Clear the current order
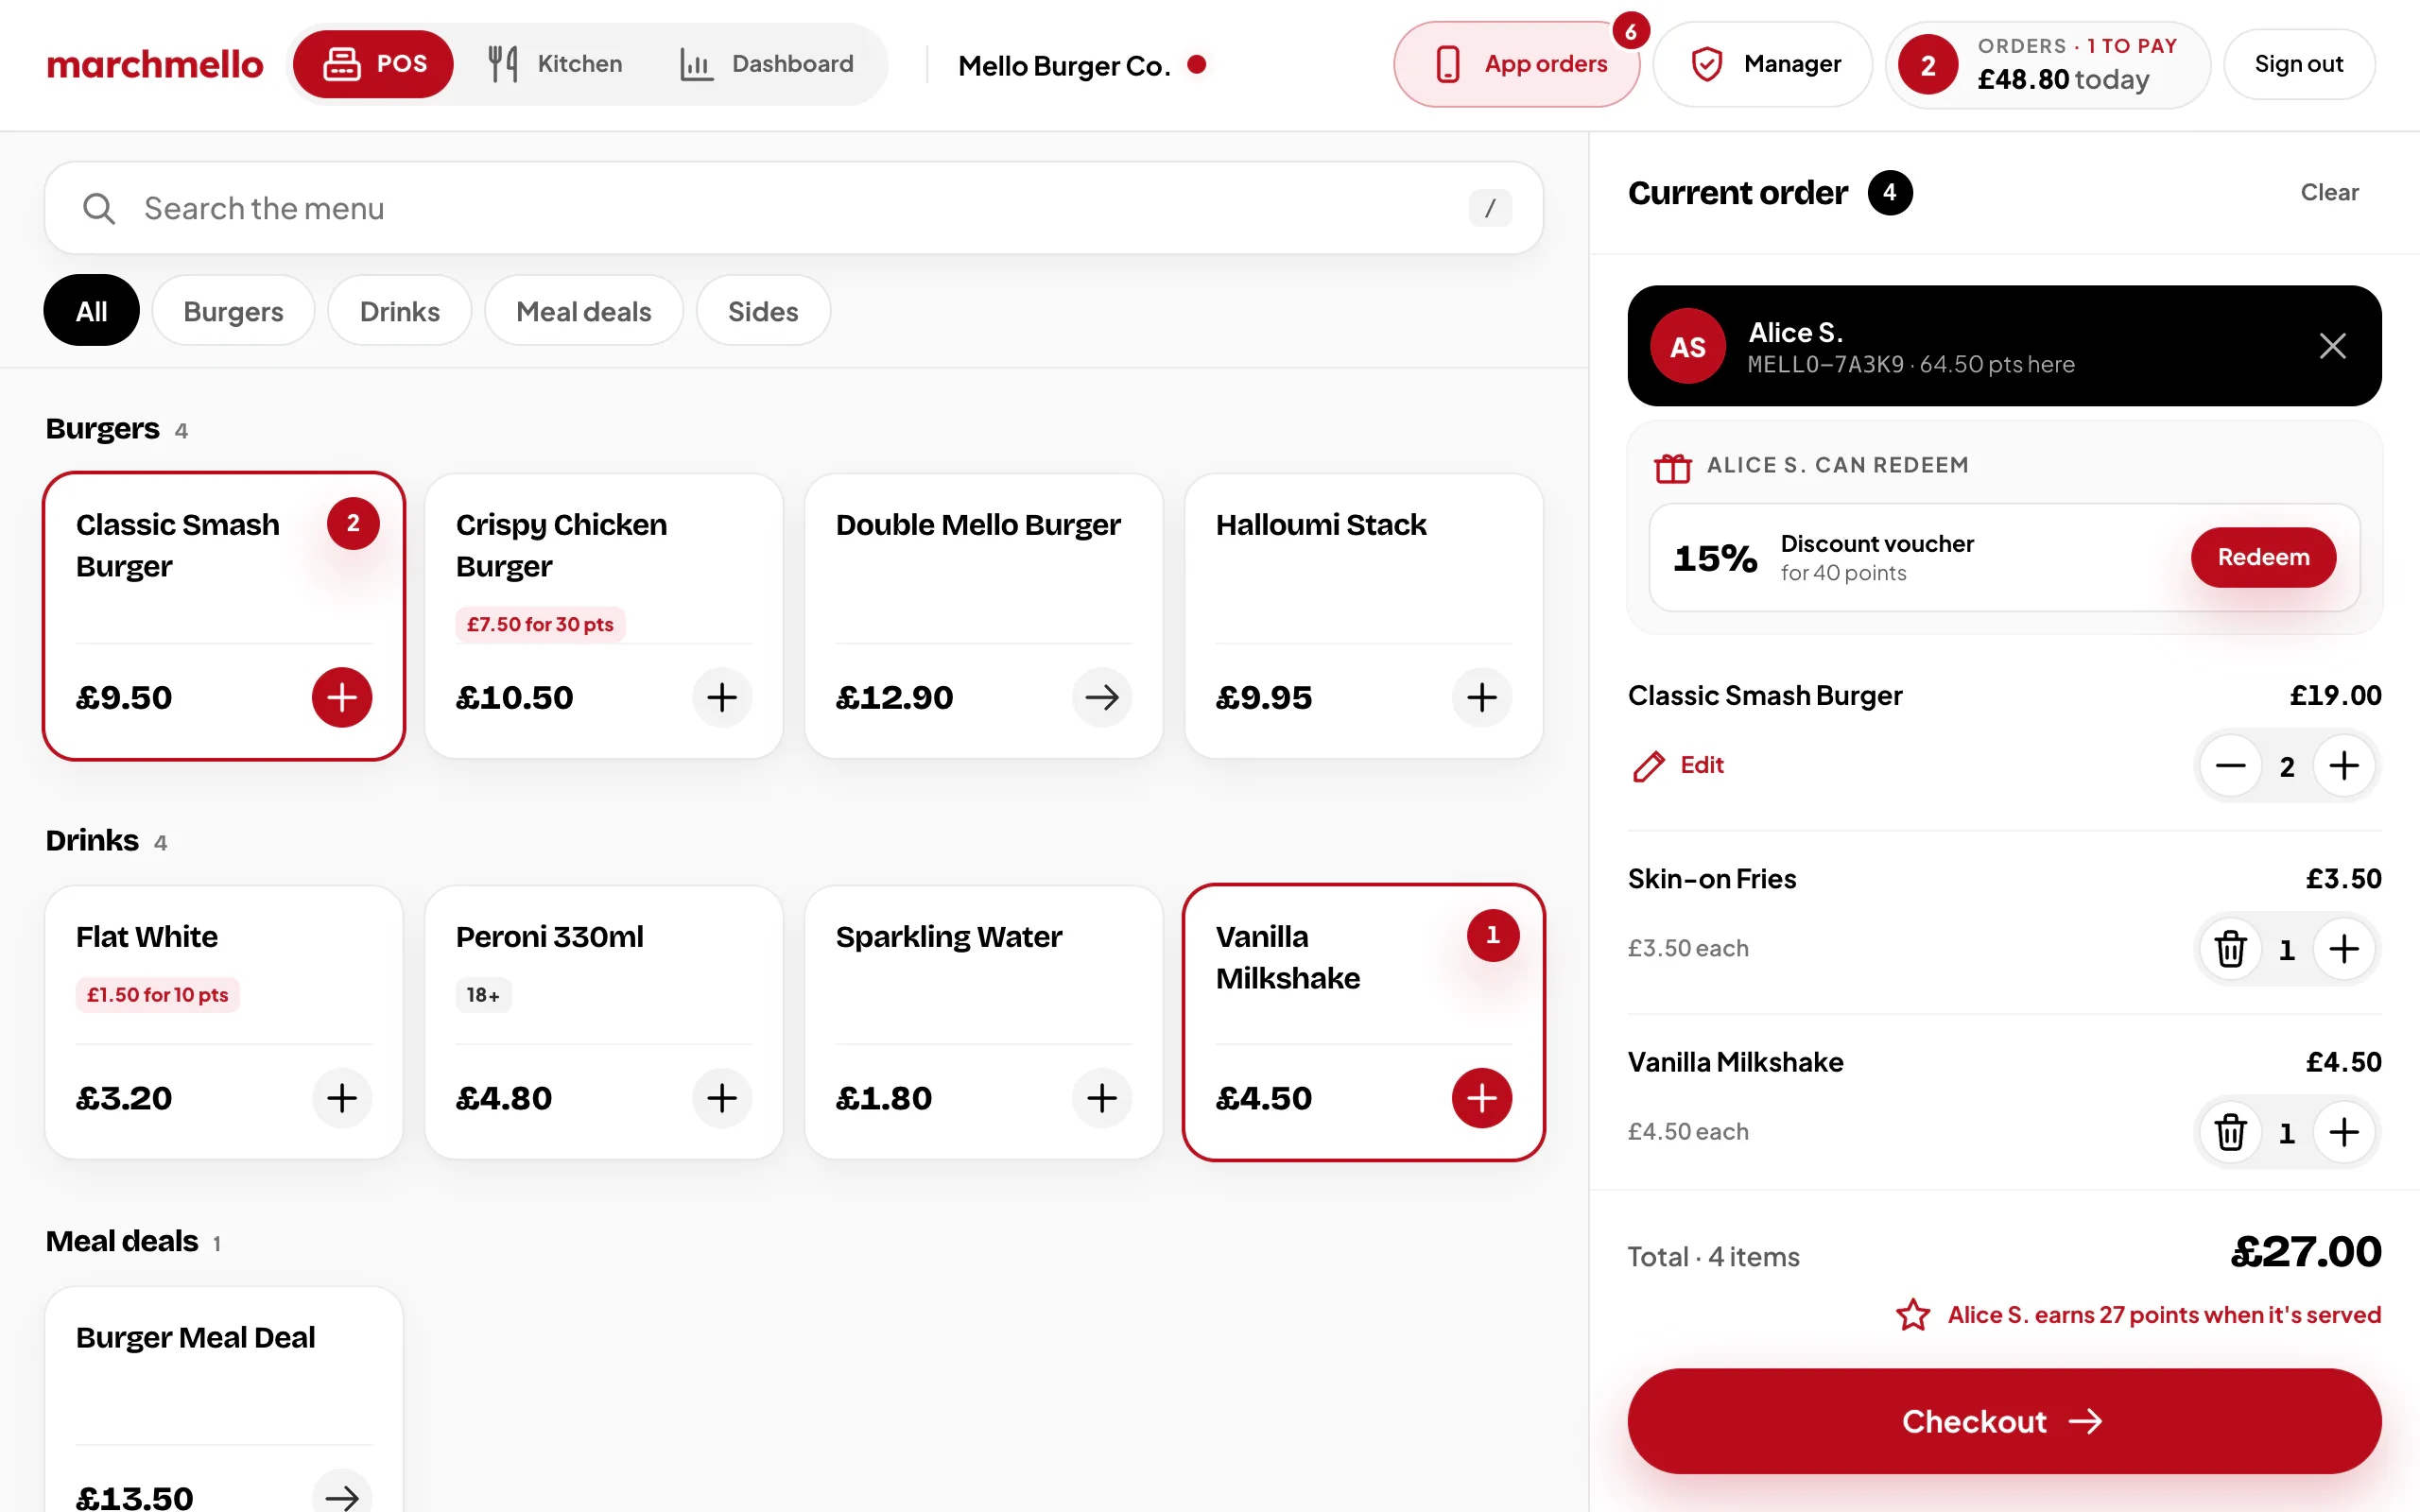 tap(2329, 192)
